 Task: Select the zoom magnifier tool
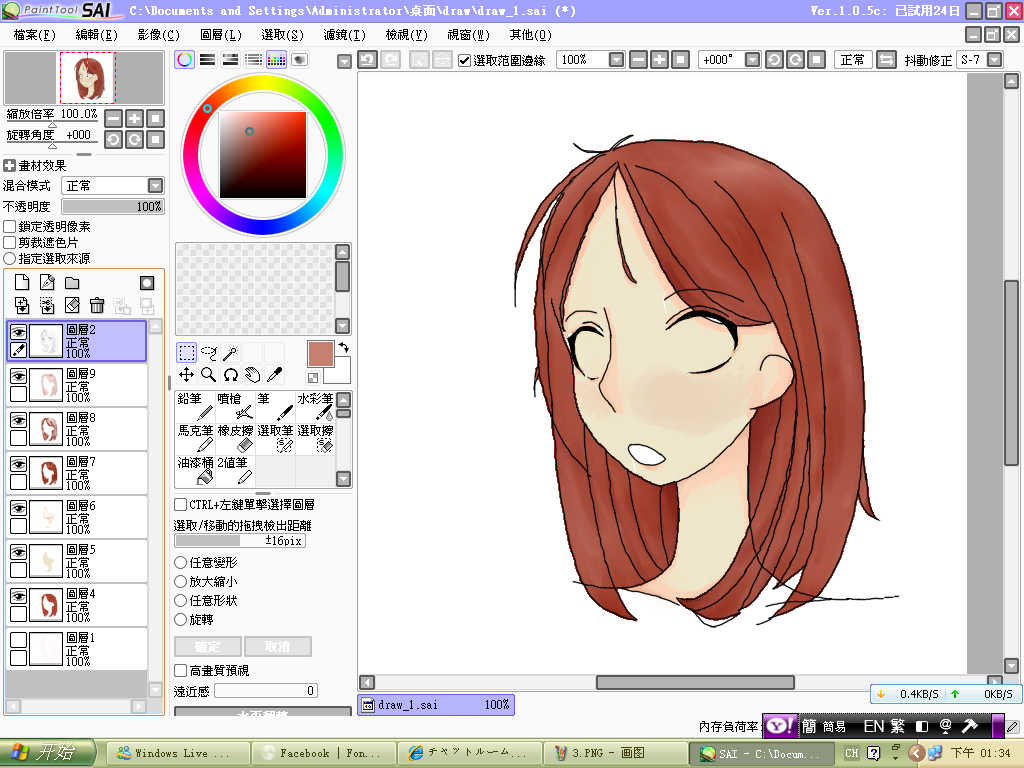(x=208, y=375)
